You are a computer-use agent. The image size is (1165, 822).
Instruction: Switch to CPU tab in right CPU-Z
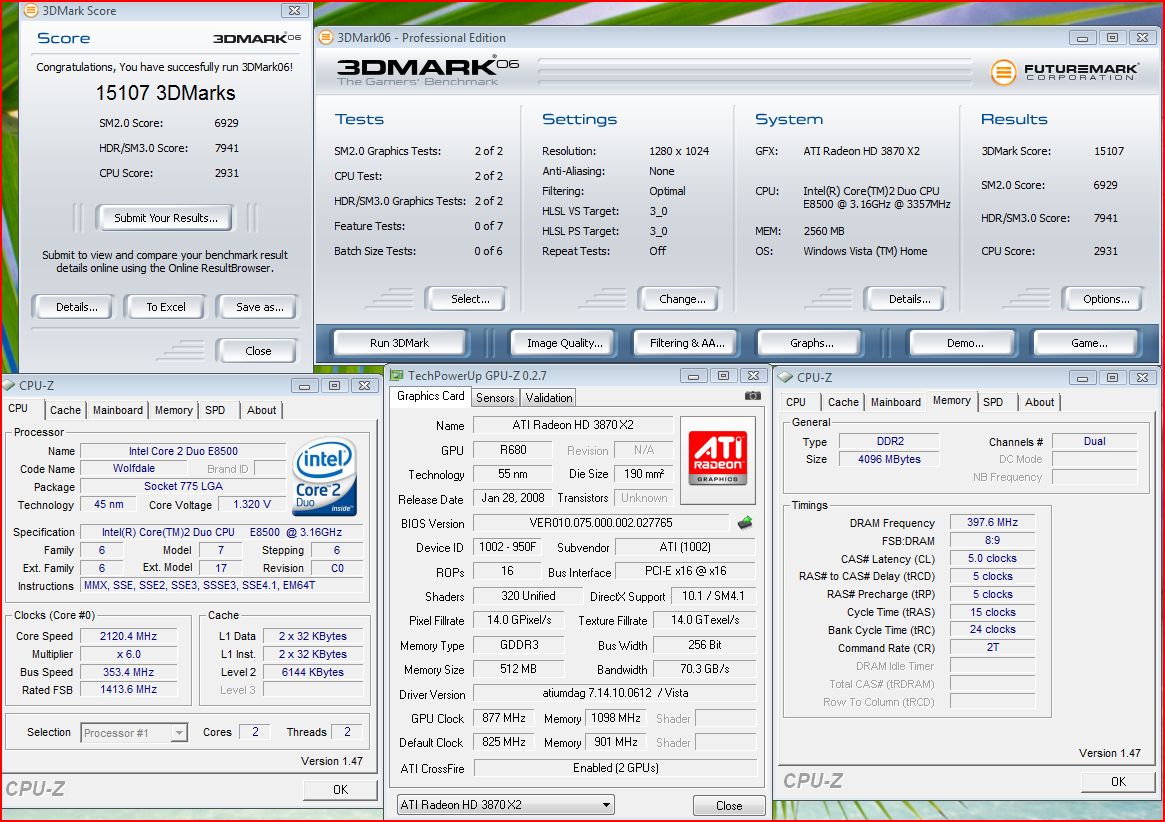tap(796, 402)
